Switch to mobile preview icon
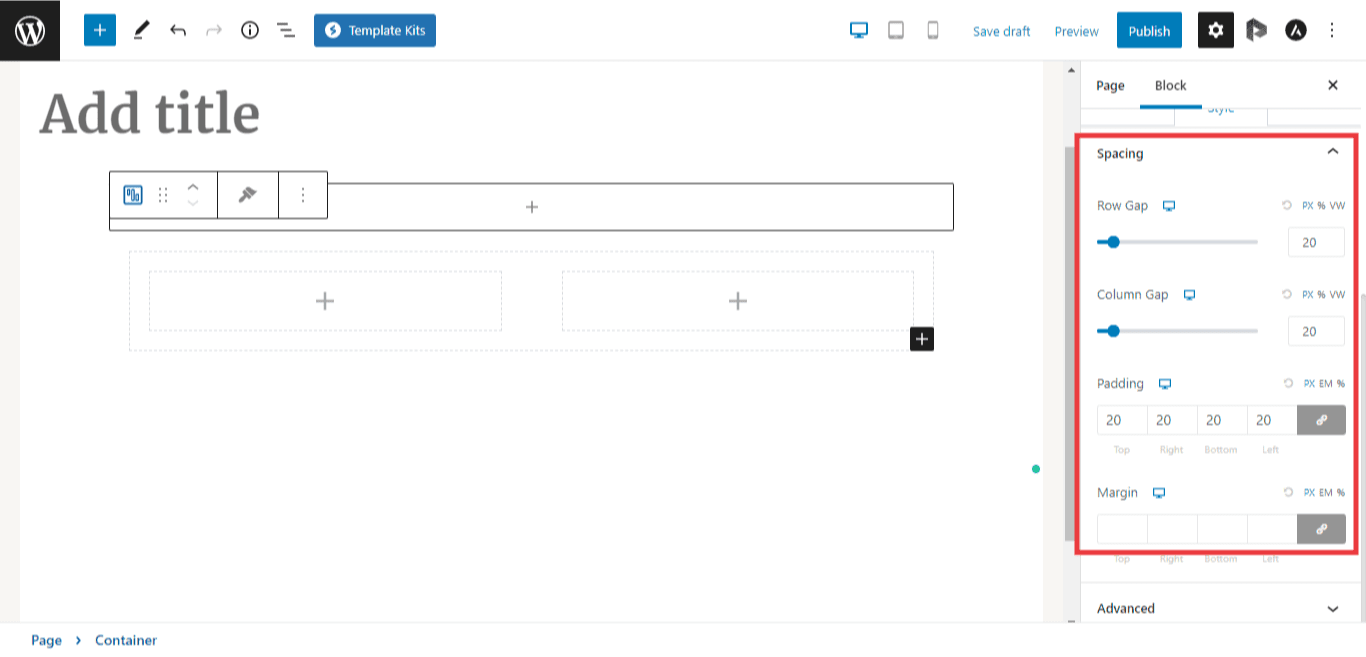The width and height of the screenshot is (1366, 657). coord(933,30)
